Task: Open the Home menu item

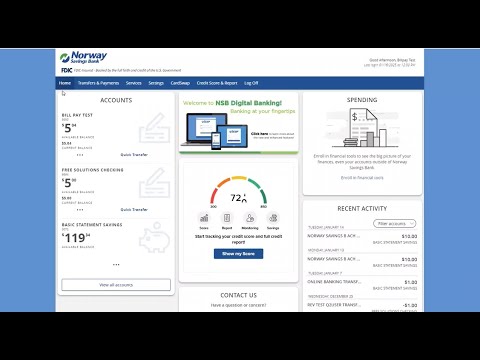Action: pos(65,83)
